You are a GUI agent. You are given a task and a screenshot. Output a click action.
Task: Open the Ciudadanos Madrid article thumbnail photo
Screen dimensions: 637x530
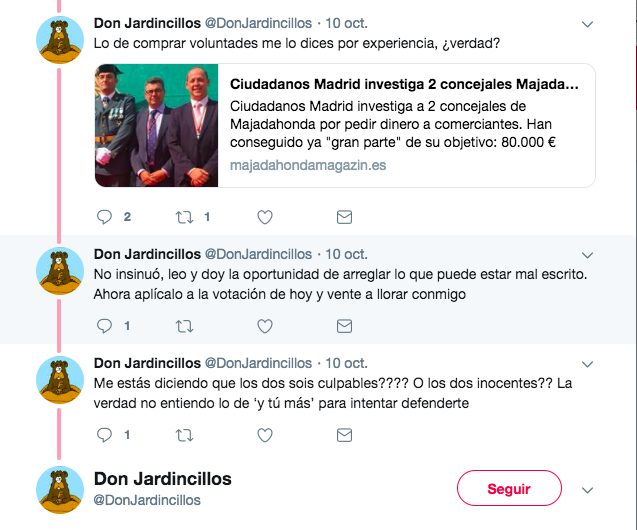pos(156,125)
